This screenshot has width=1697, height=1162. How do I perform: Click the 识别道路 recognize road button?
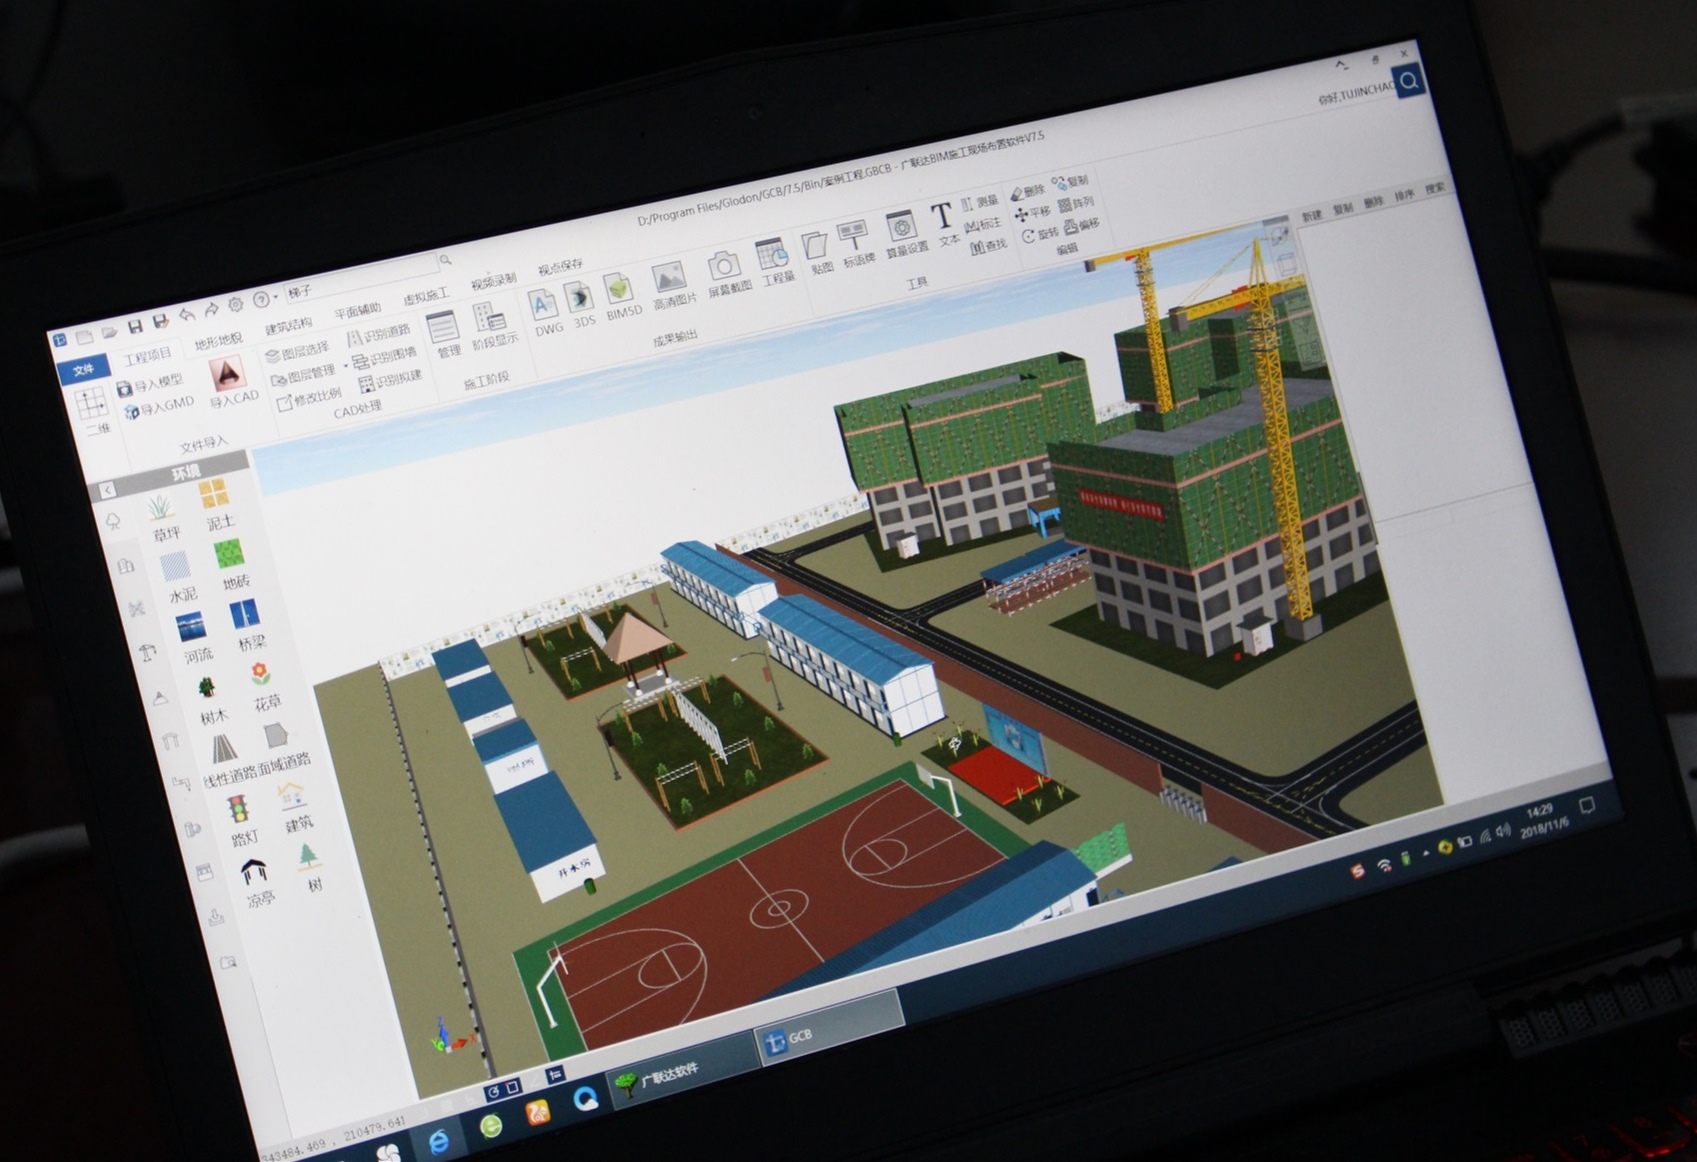coord(379,334)
